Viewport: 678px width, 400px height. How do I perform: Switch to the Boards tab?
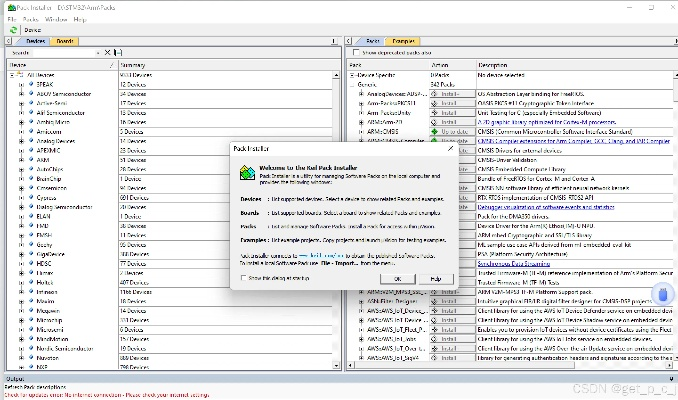click(x=65, y=42)
